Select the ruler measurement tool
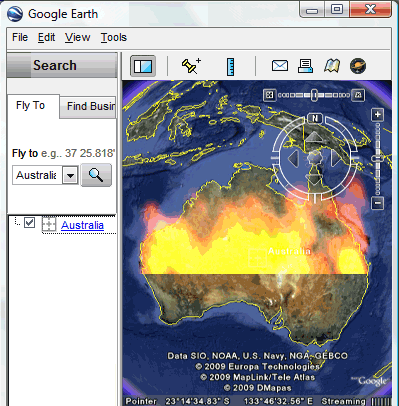The height and width of the screenshot is (406, 399). [x=230, y=66]
